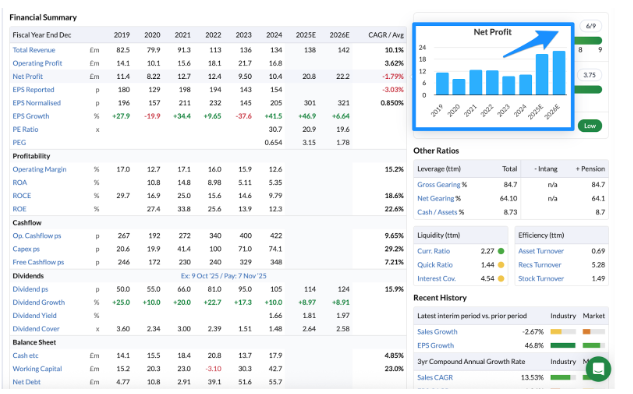633x394 pixels.
Task: Open the Curr. Ratio link
Action: tap(434, 251)
